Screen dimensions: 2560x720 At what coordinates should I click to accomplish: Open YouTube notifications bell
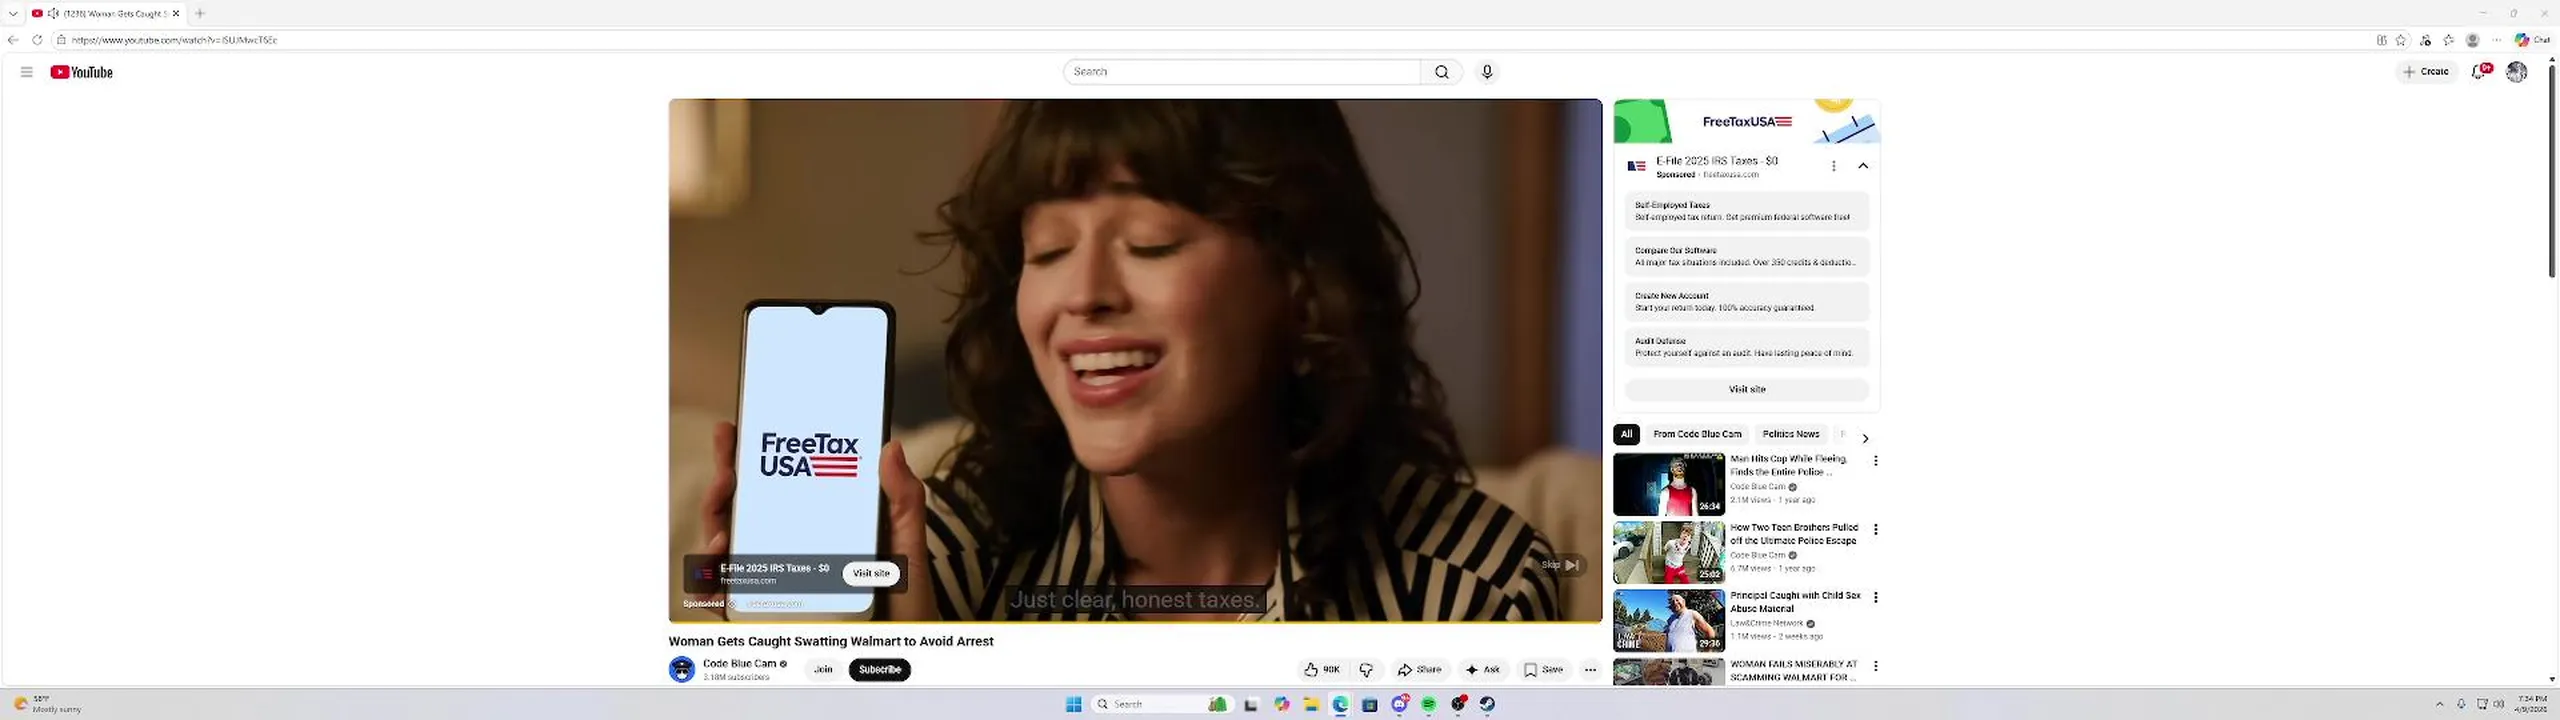[x=2479, y=72]
